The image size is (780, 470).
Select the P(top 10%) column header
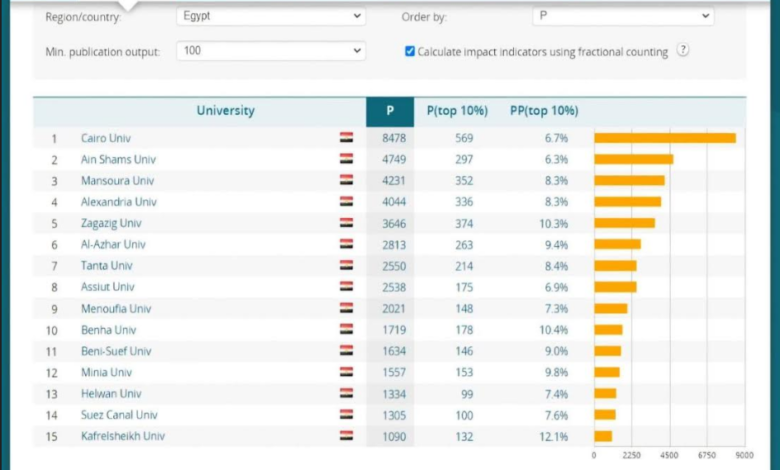[457, 111]
